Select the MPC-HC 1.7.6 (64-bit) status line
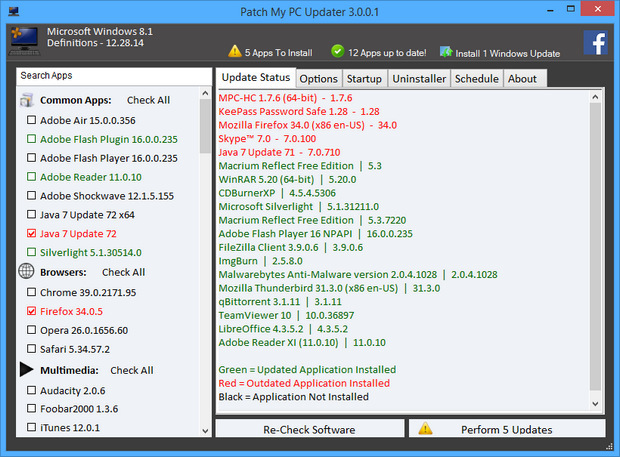 click(x=285, y=98)
